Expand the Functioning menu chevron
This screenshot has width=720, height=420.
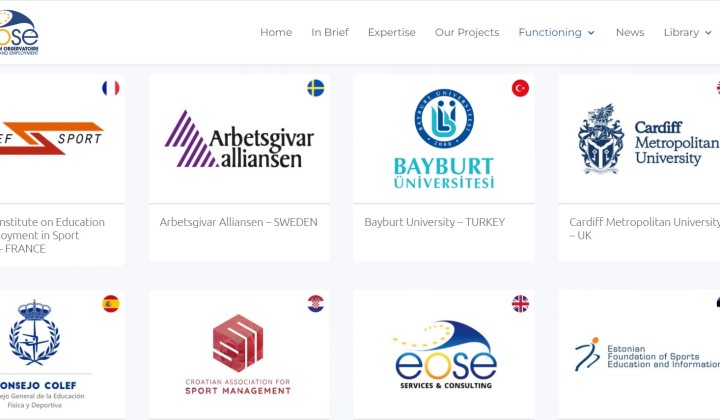click(591, 33)
